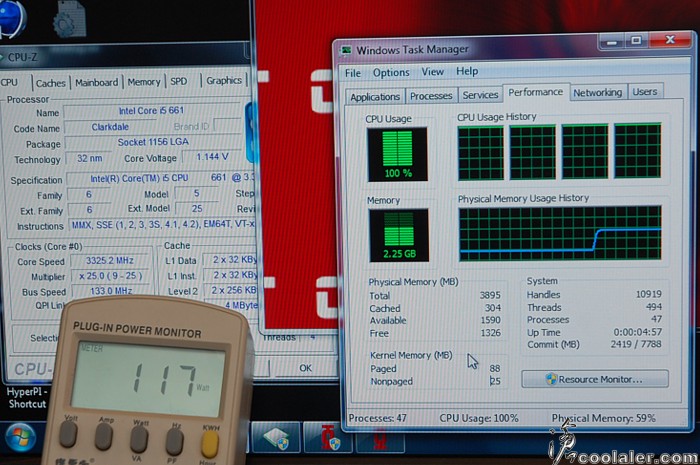Click the Total physical memory value 3895
The image size is (700, 465).
[490, 295]
